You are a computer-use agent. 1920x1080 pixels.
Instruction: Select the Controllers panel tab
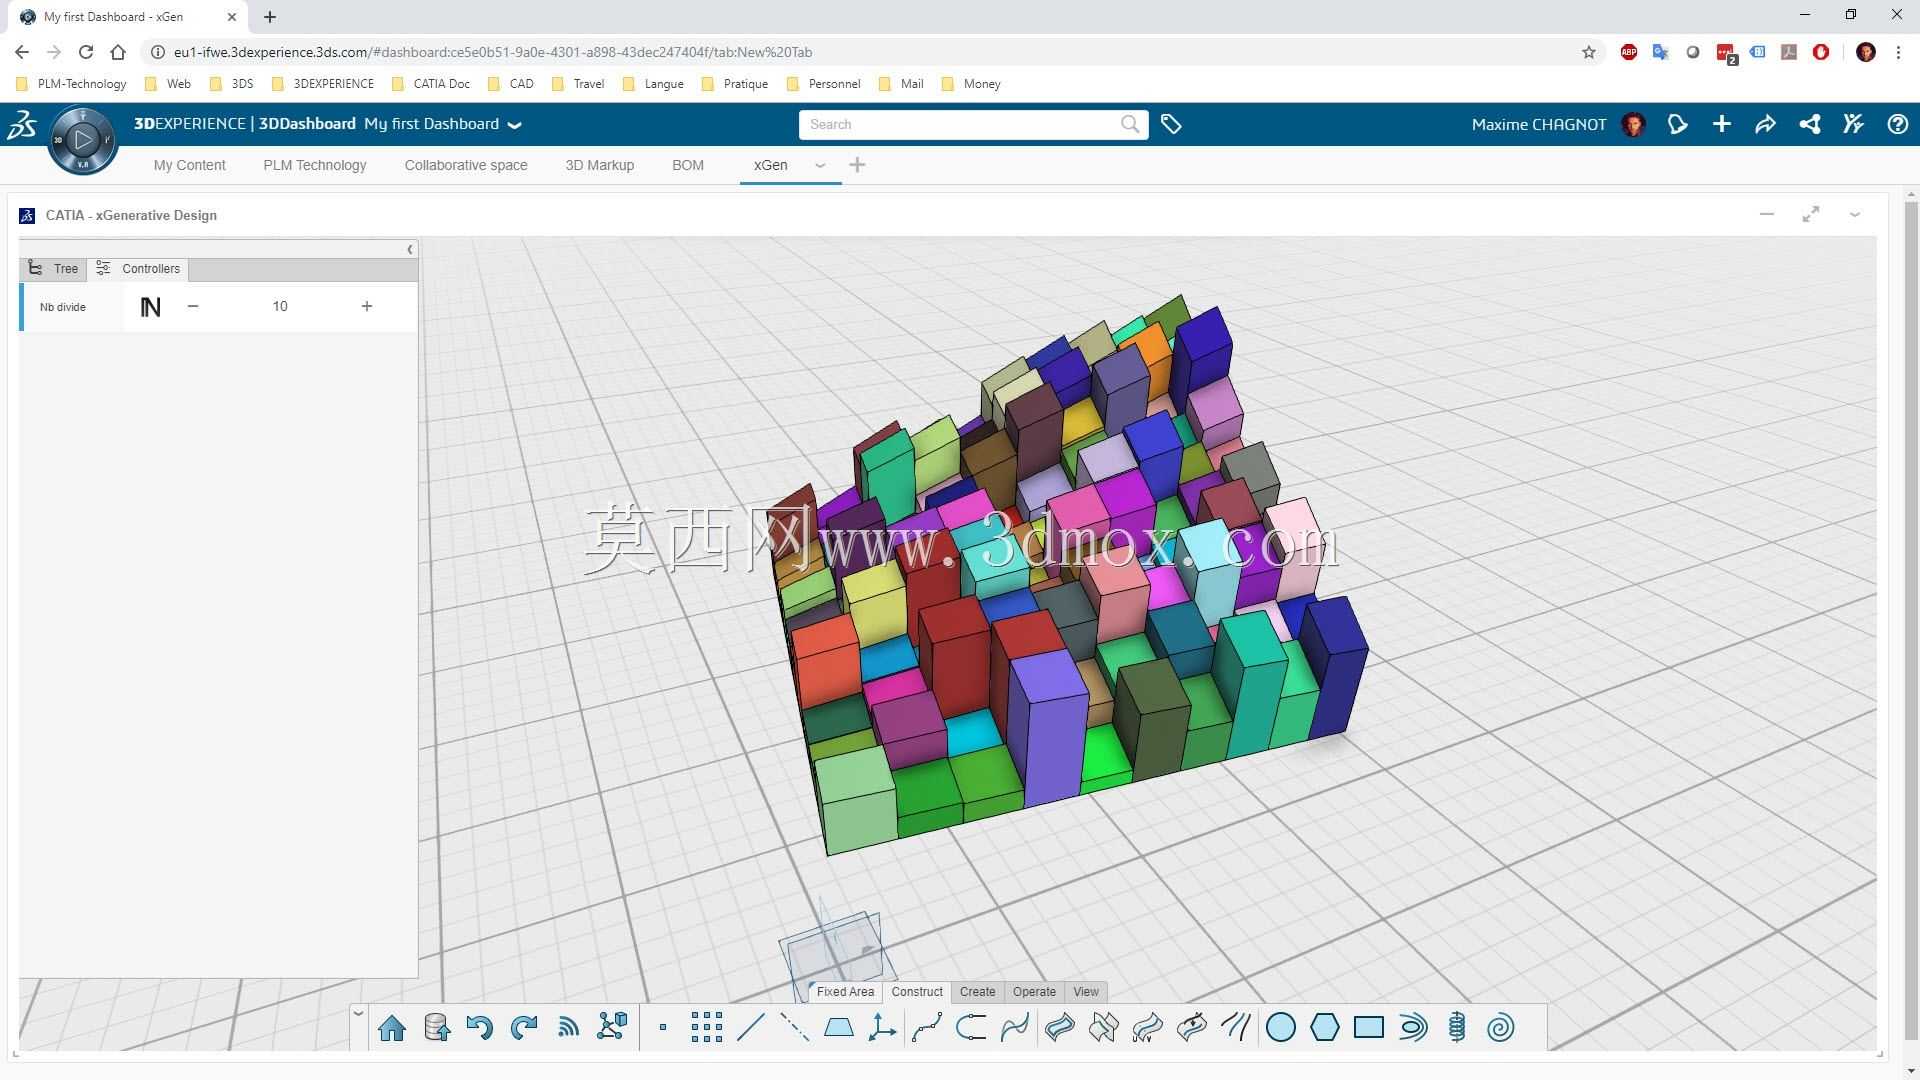(138, 269)
